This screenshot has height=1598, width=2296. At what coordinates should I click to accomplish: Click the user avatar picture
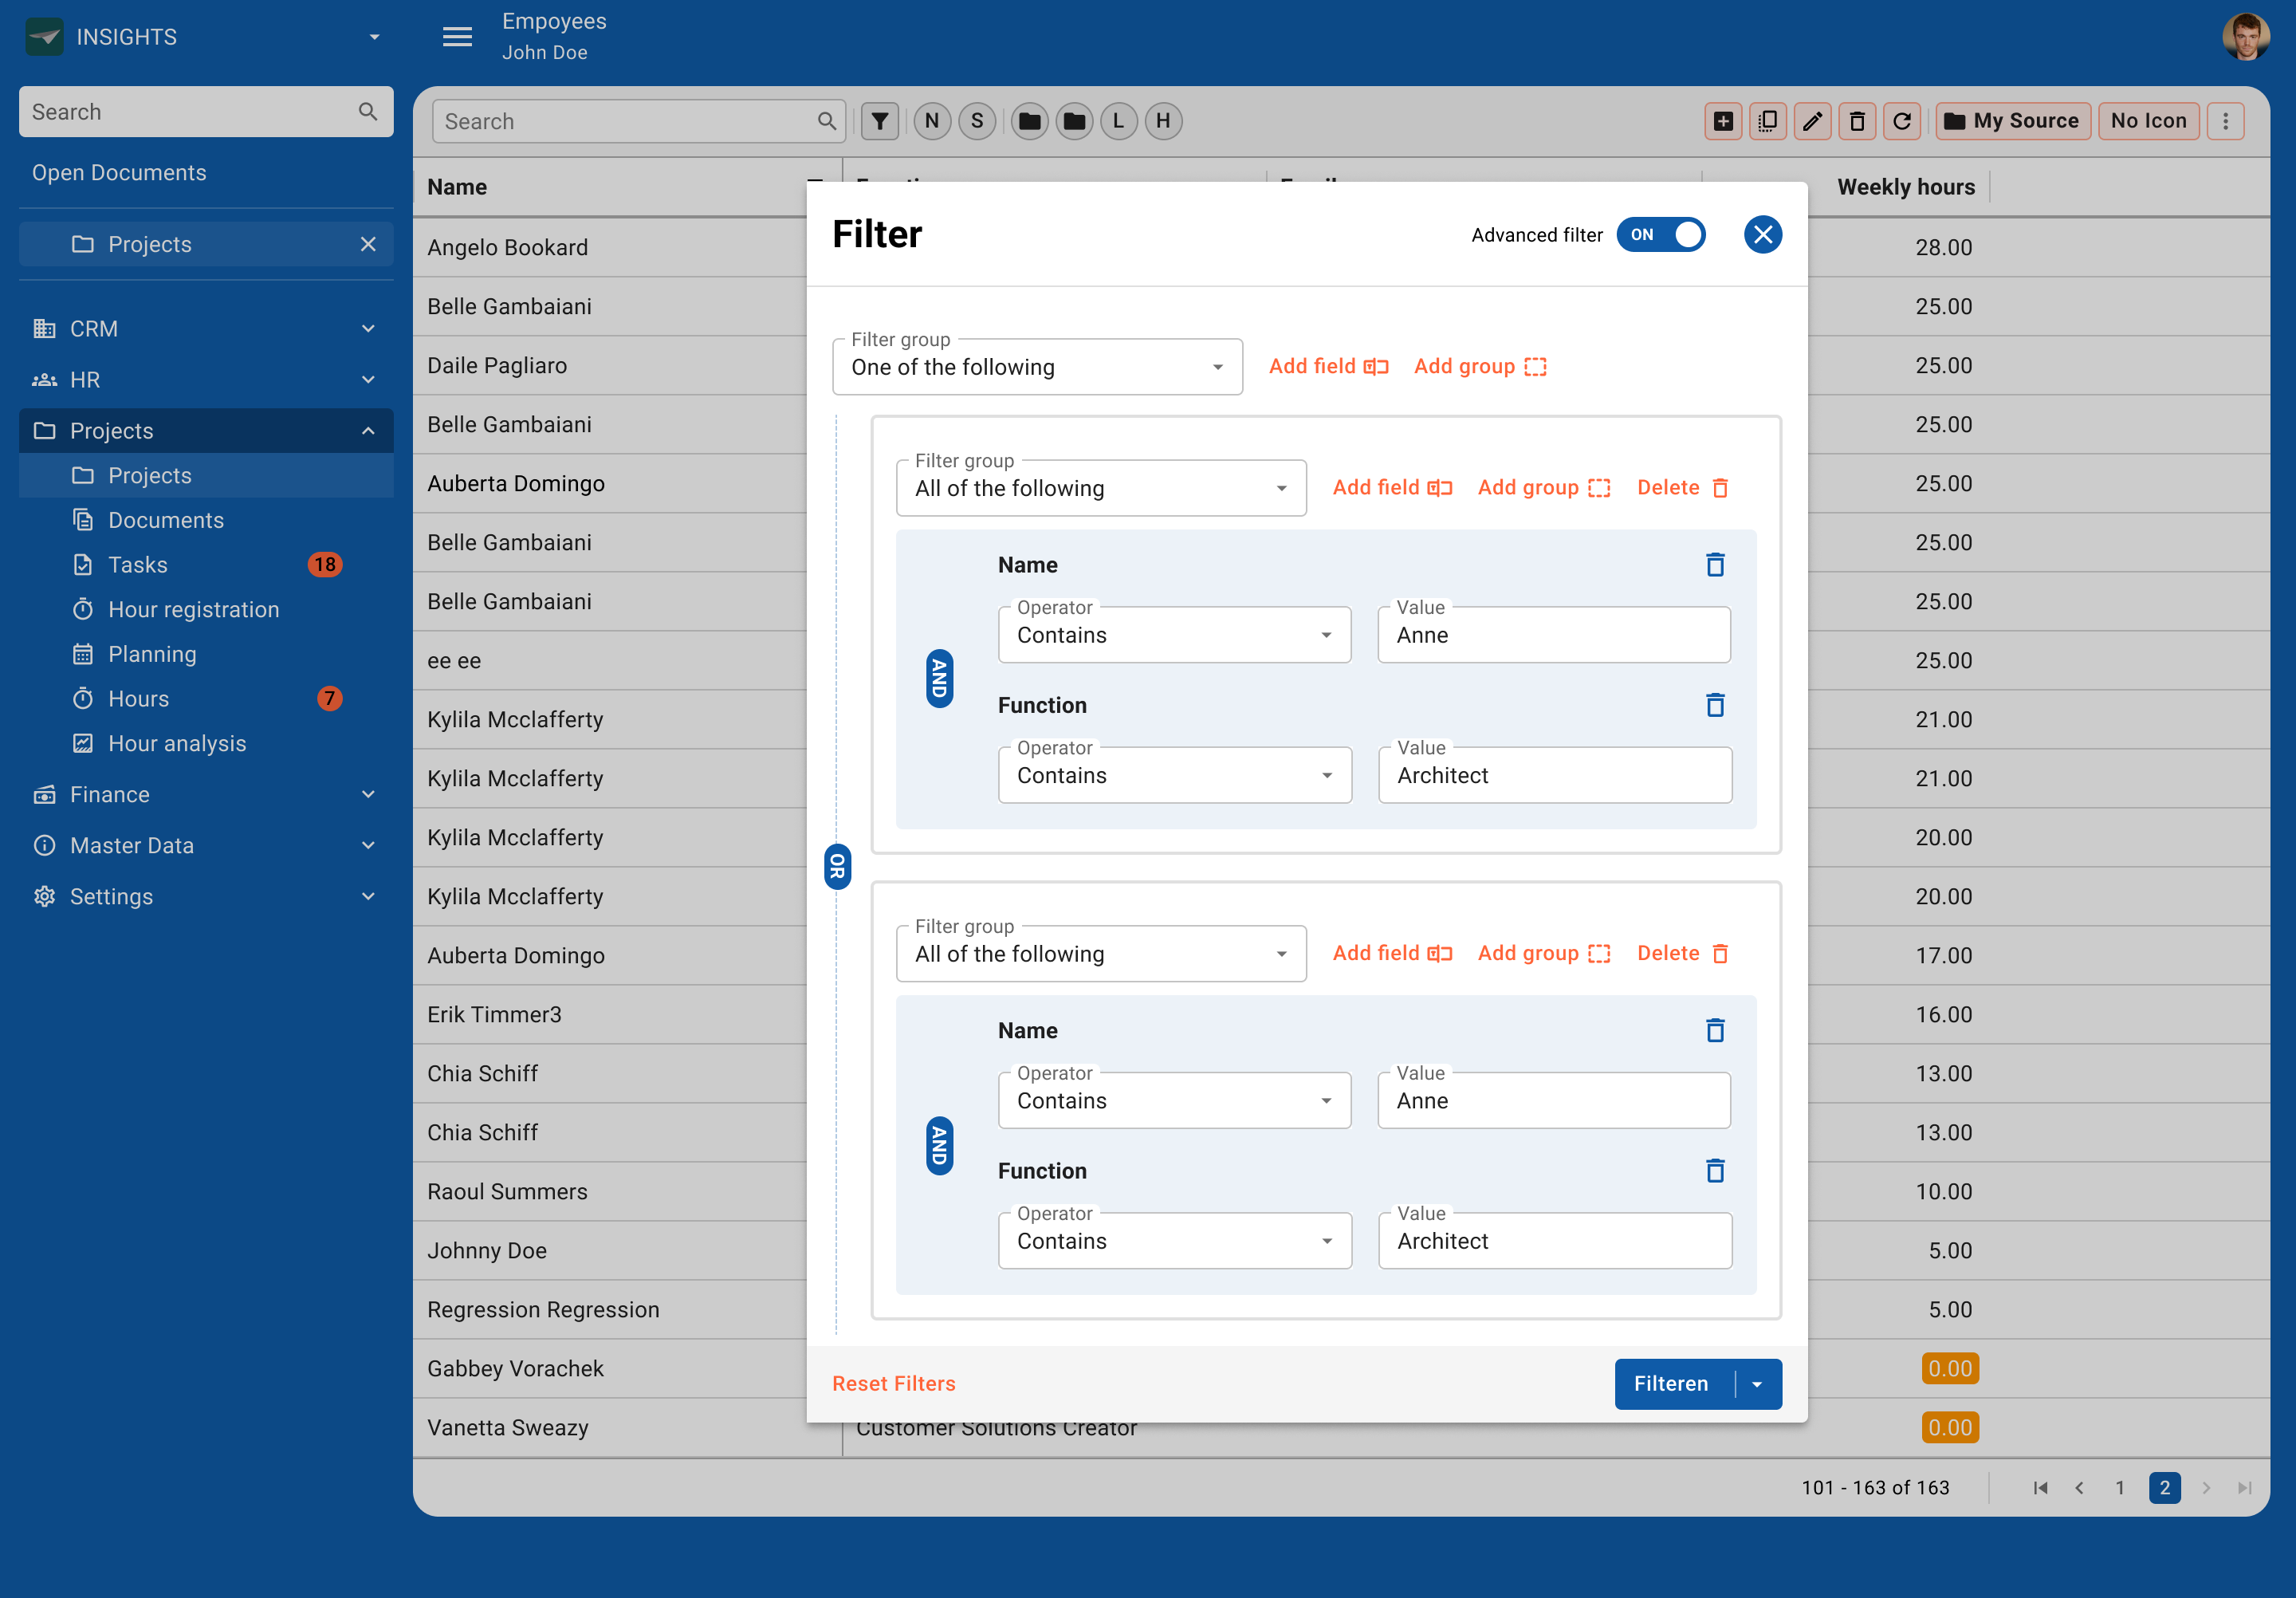(x=2245, y=37)
